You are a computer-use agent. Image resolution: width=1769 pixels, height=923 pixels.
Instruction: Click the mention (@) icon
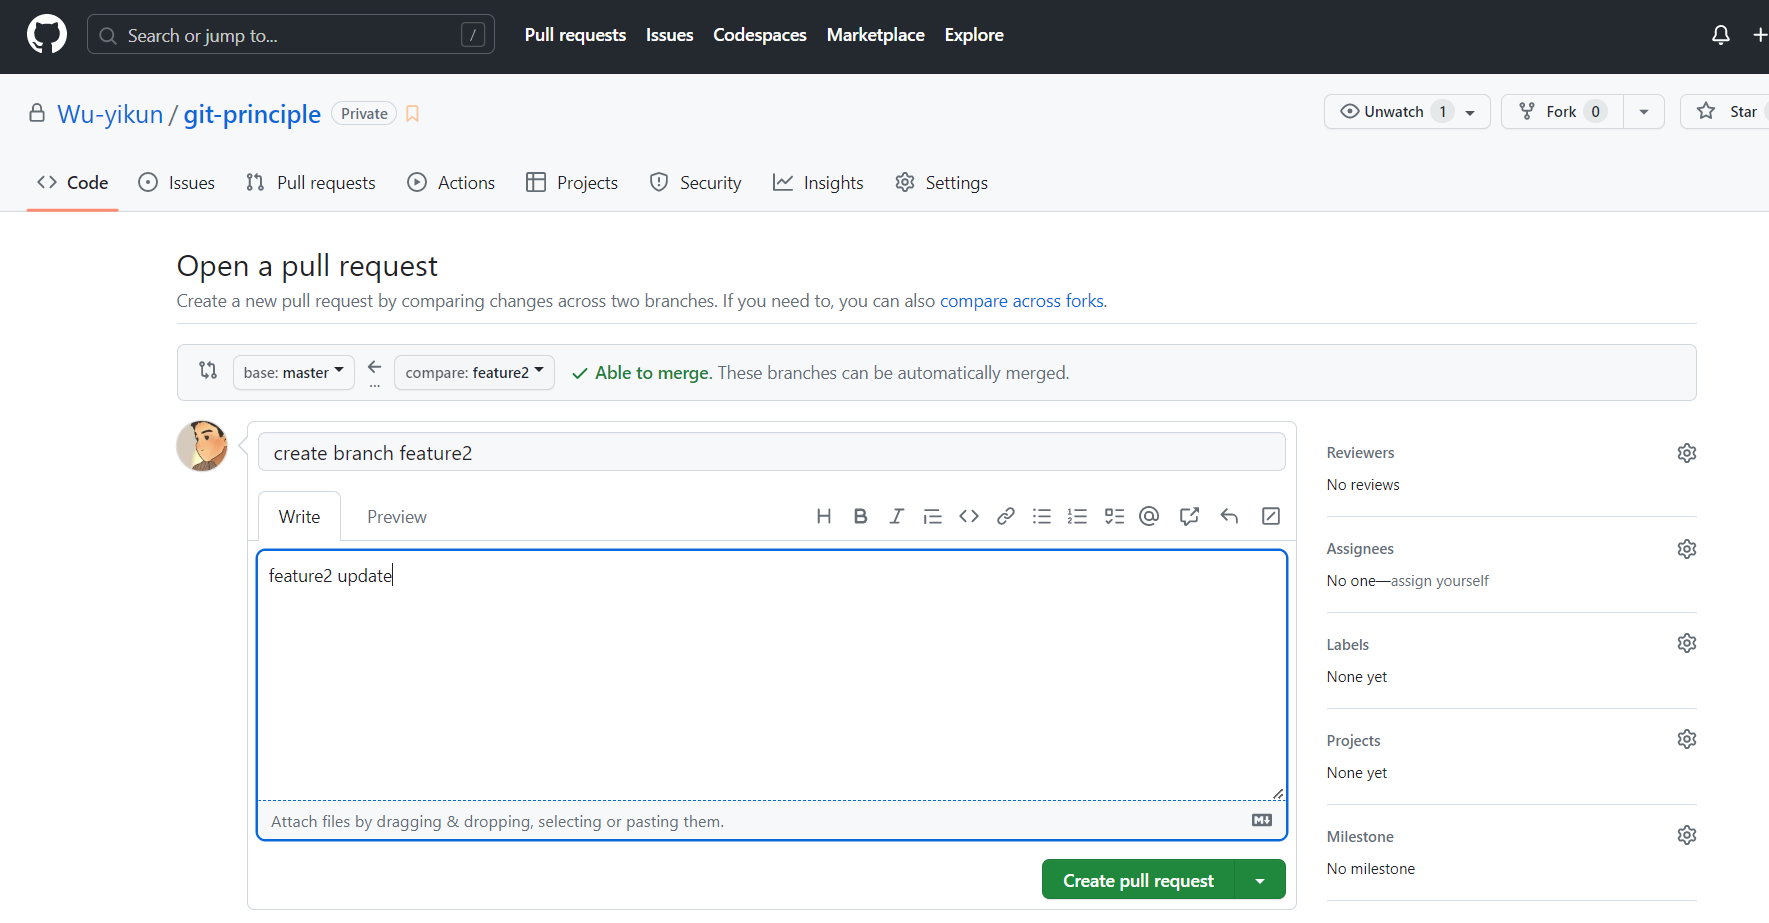1149,516
